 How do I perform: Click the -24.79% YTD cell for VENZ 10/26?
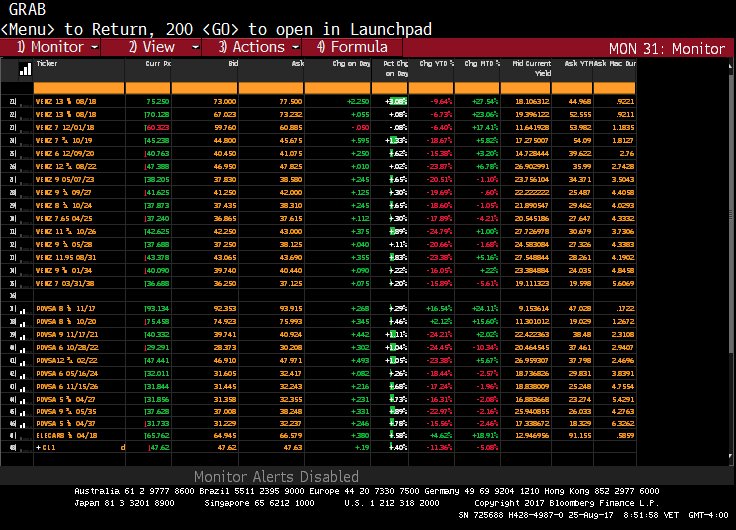pyautogui.click(x=439, y=231)
